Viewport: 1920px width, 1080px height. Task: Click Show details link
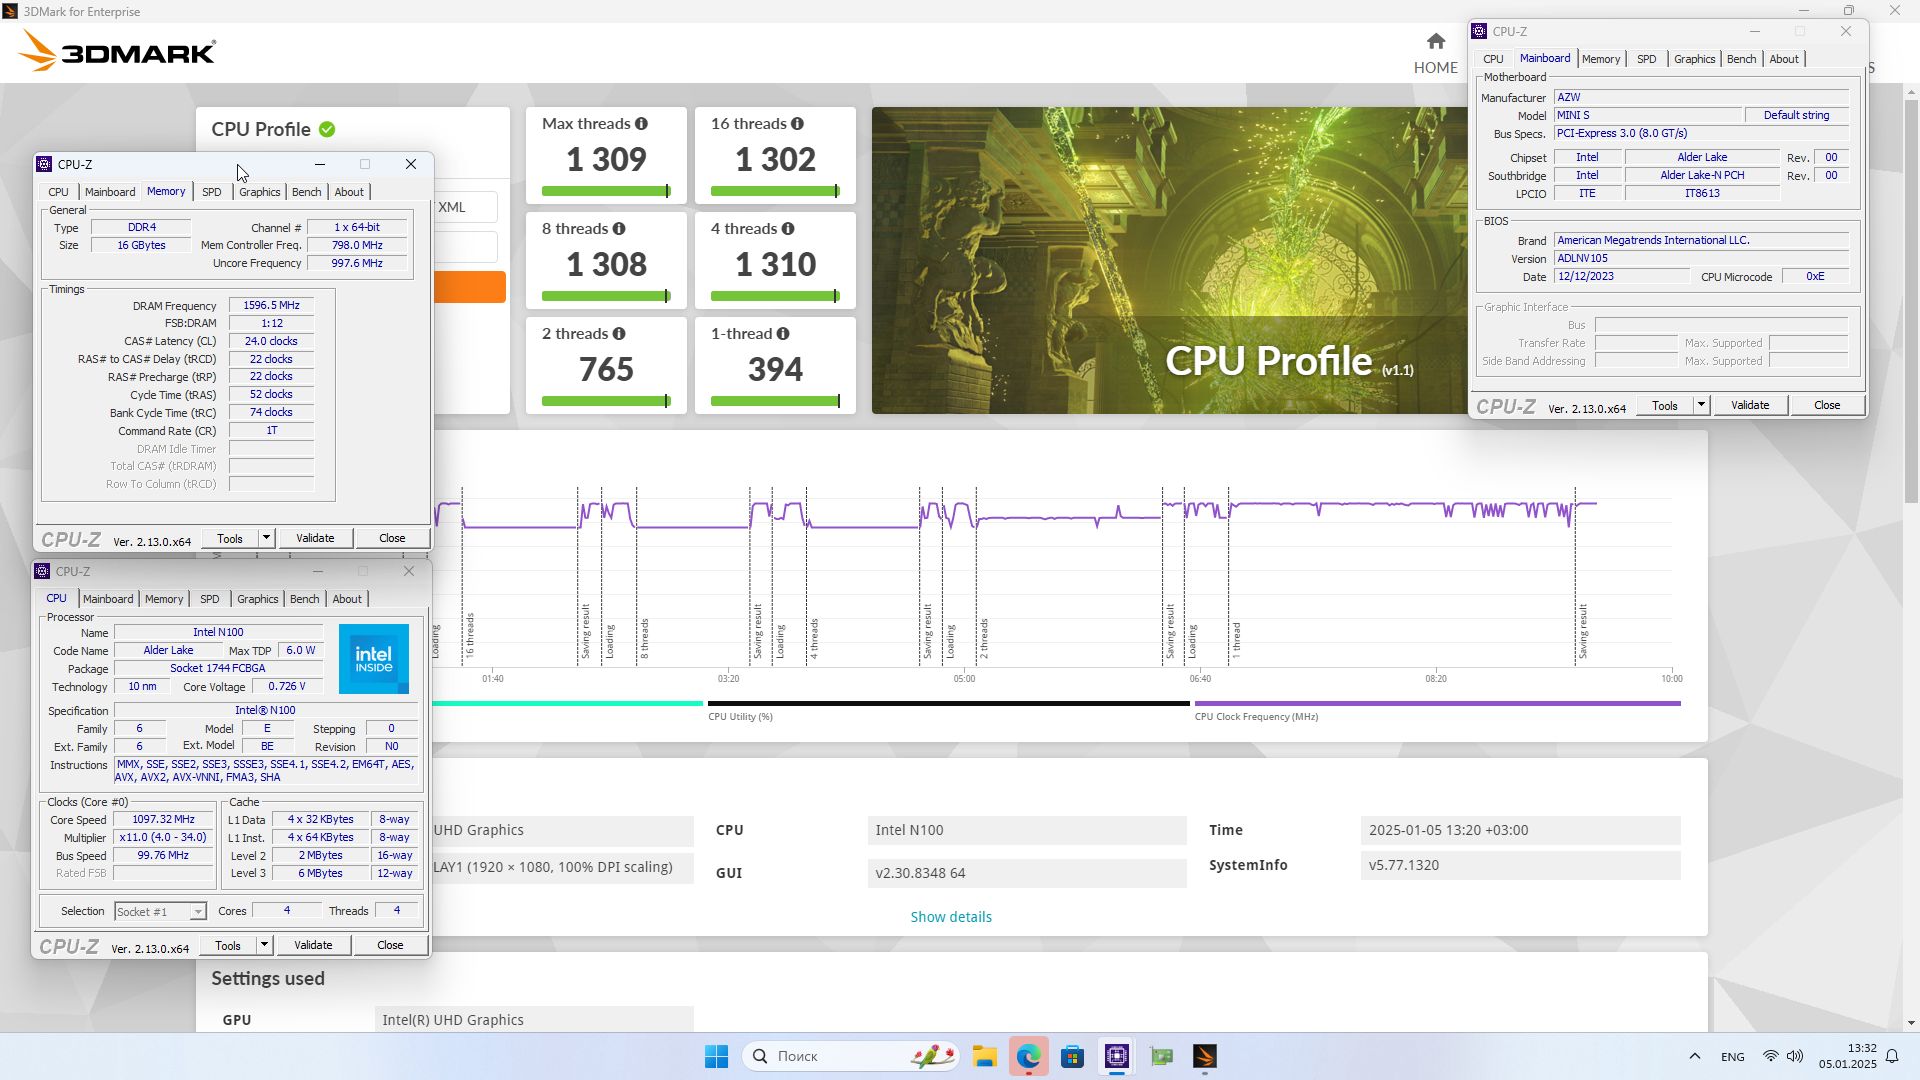(951, 917)
